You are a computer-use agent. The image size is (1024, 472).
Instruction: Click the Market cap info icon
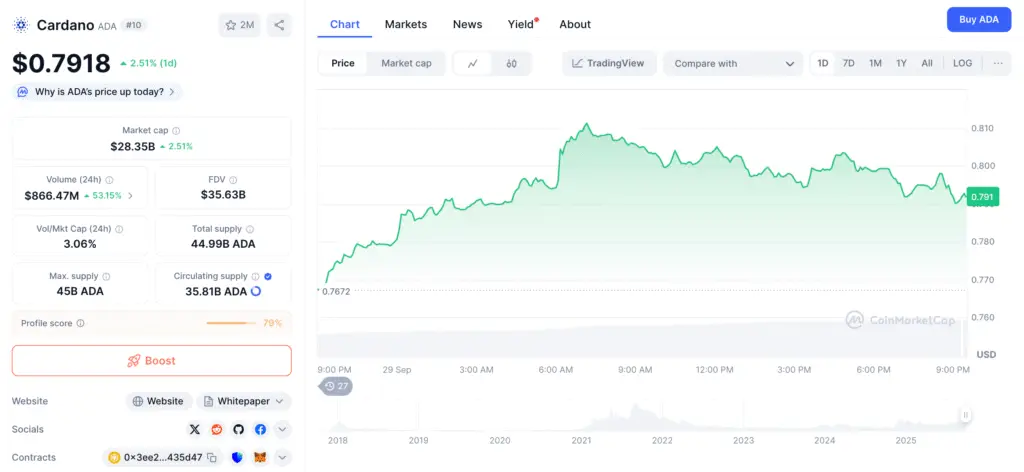click(x=176, y=131)
